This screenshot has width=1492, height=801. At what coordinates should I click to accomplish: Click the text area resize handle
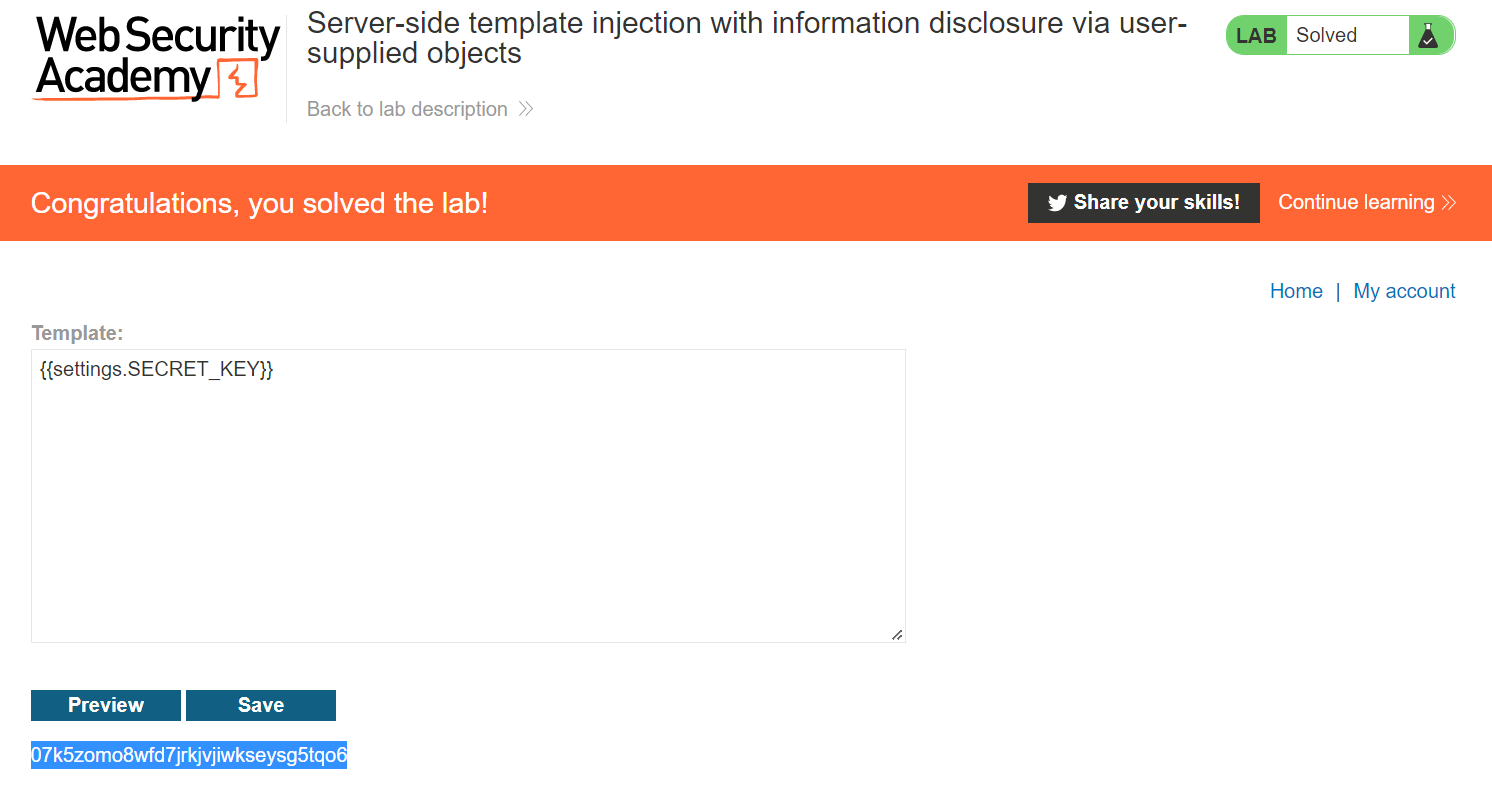[897, 634]
